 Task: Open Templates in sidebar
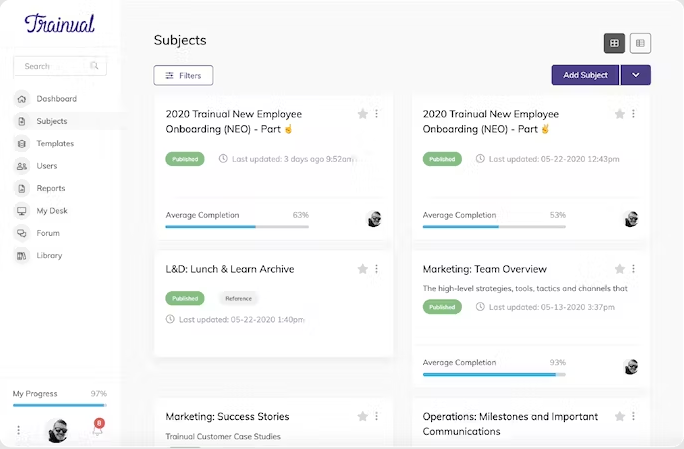click(x=55, y=144)
